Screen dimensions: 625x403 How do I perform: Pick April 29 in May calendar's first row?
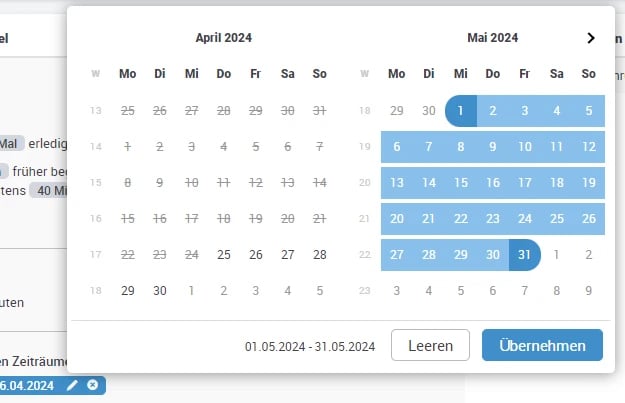[397, 111]
